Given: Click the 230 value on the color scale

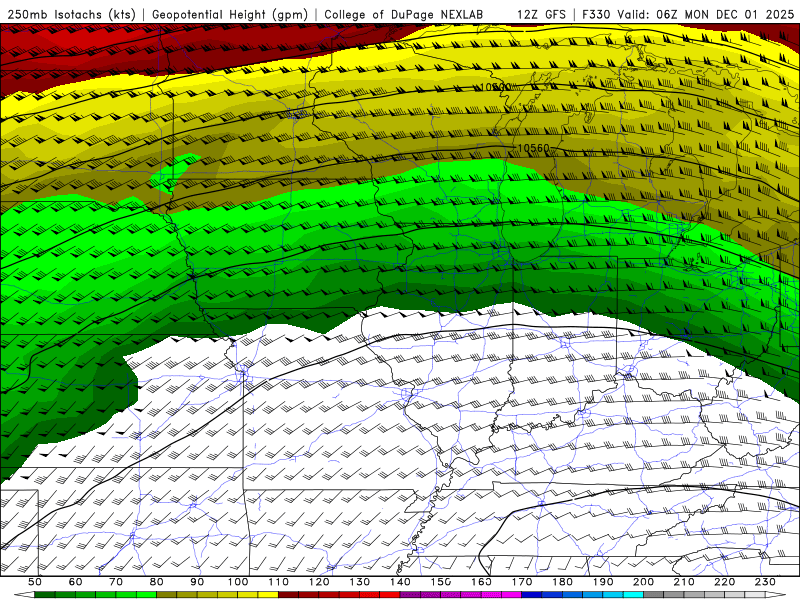Looking at the screenshot, I should coord(765,582).
